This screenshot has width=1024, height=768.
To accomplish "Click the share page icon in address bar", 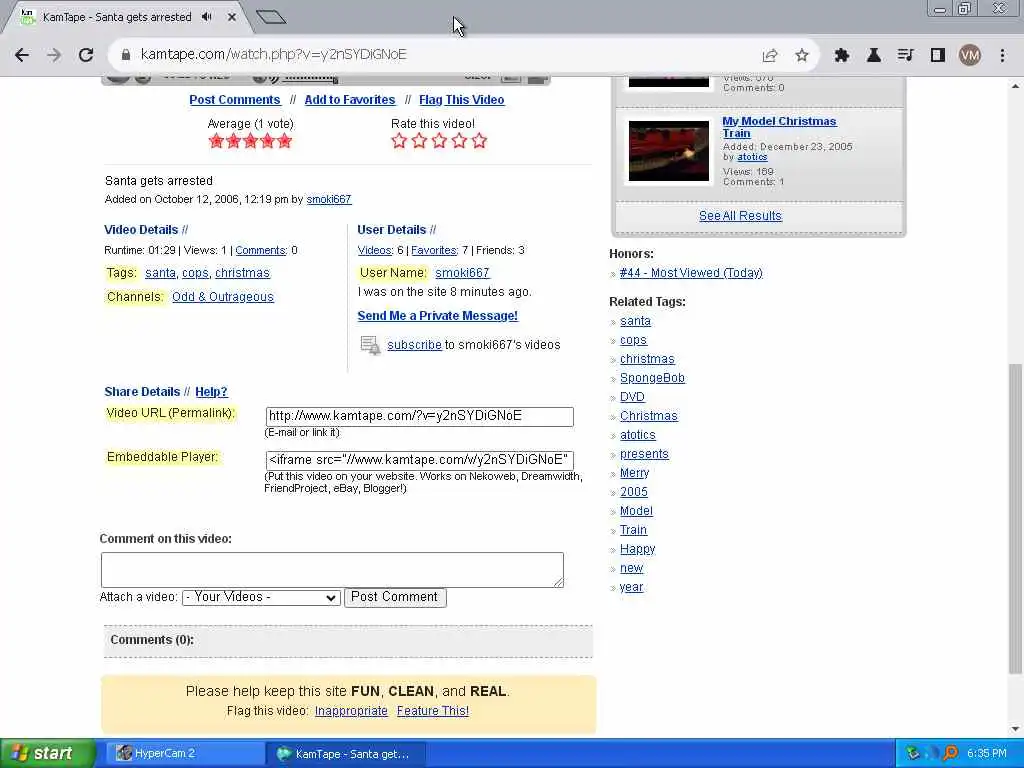I will pos(770,56).
